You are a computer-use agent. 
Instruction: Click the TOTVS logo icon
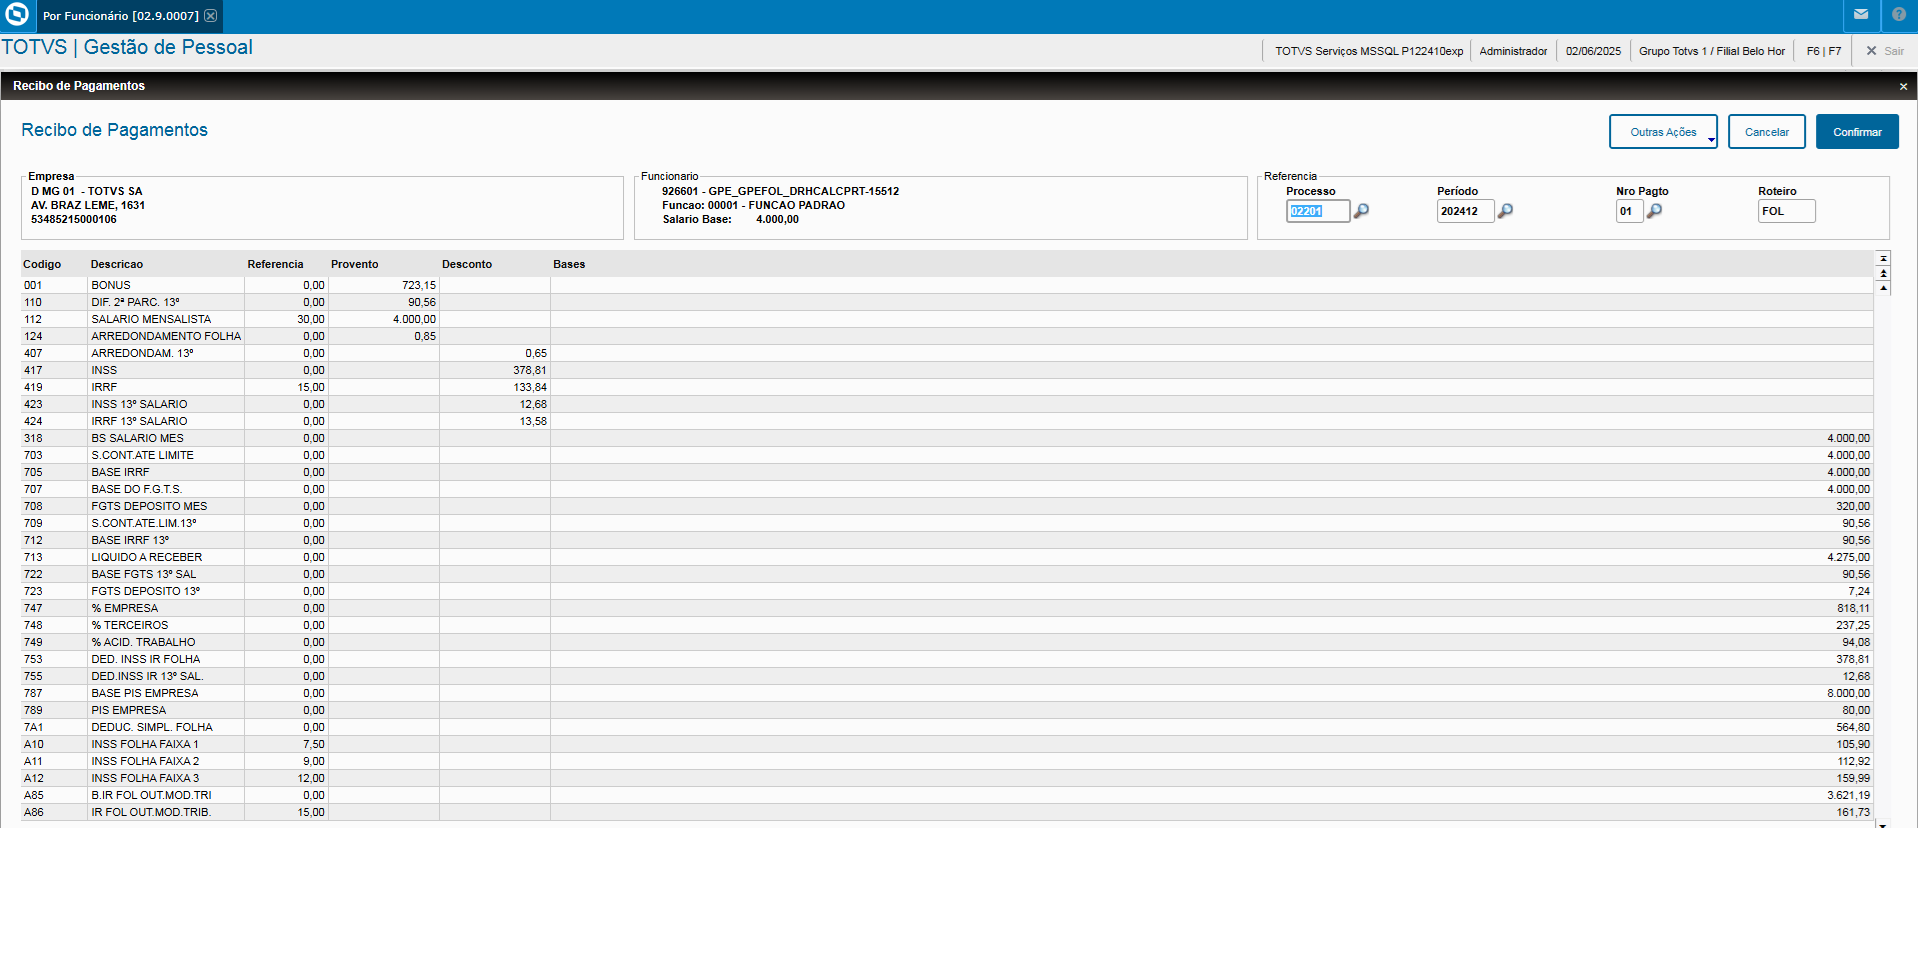pos(17,15)
